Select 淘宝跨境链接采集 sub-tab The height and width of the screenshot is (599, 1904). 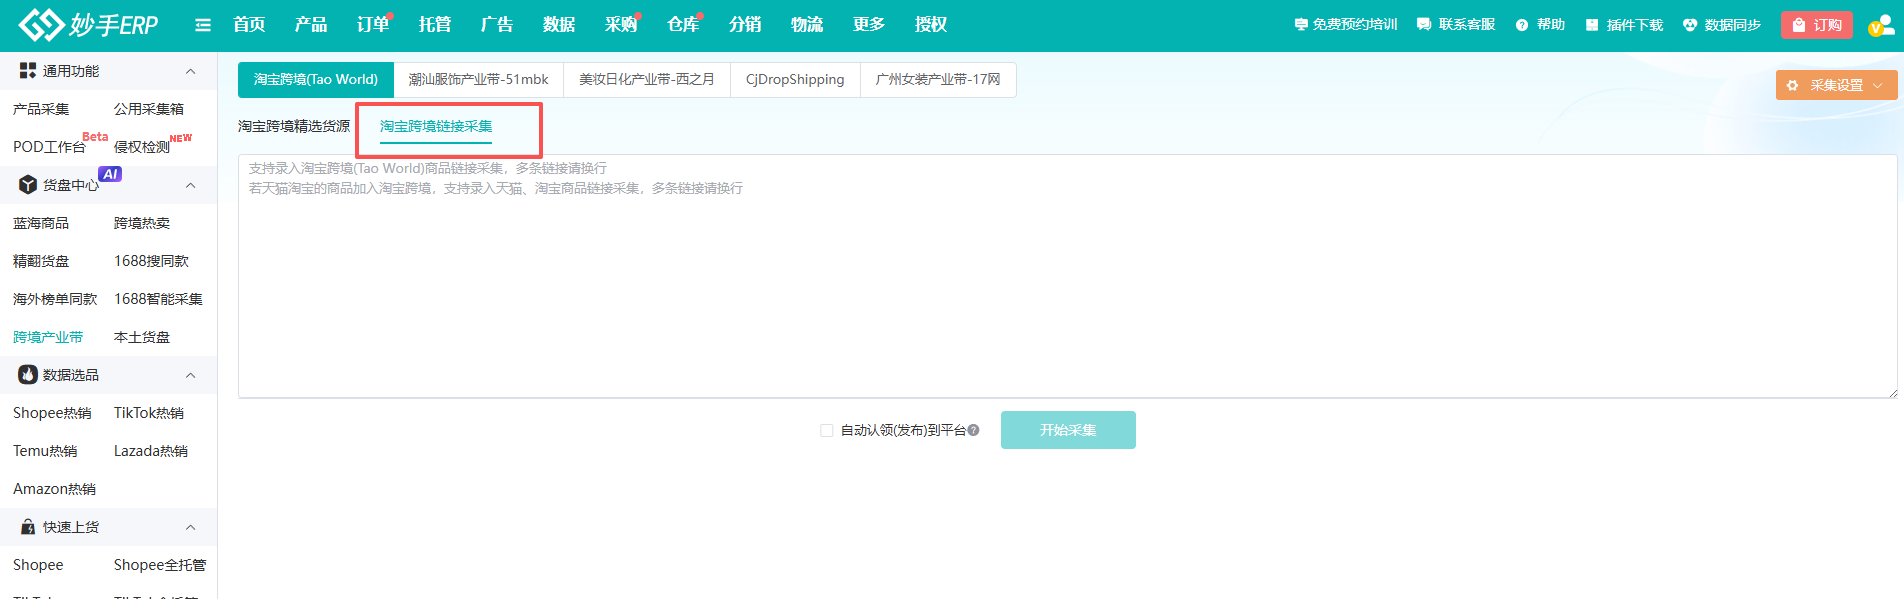tap(436, 127)
